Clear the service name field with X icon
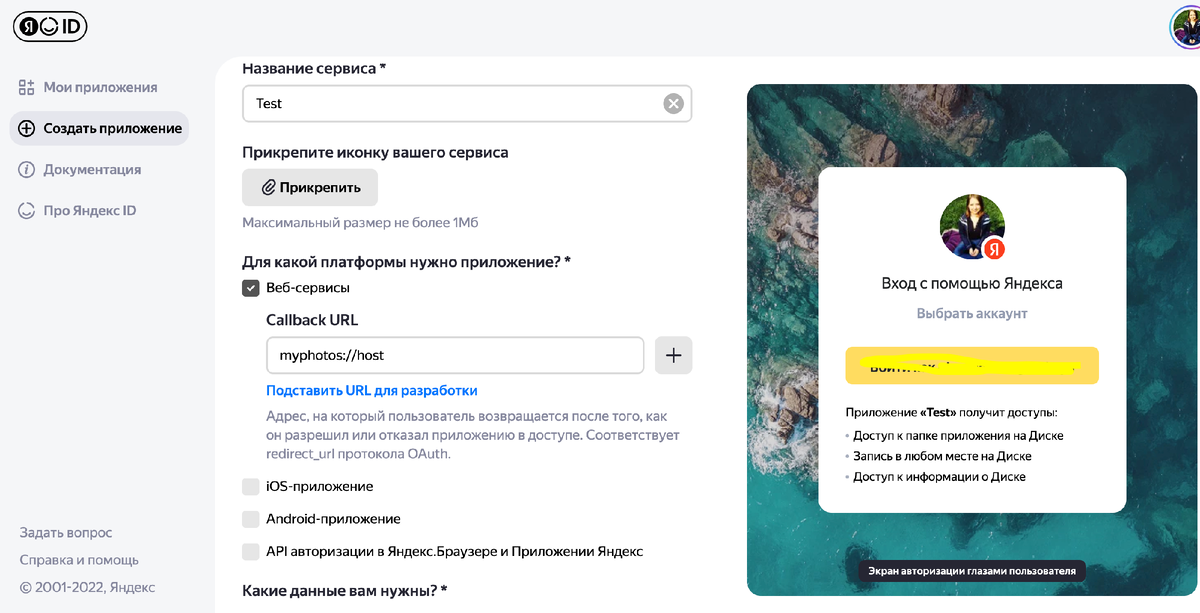The image size is (1200, 613). pyautogui.click(x=674, y=103)
